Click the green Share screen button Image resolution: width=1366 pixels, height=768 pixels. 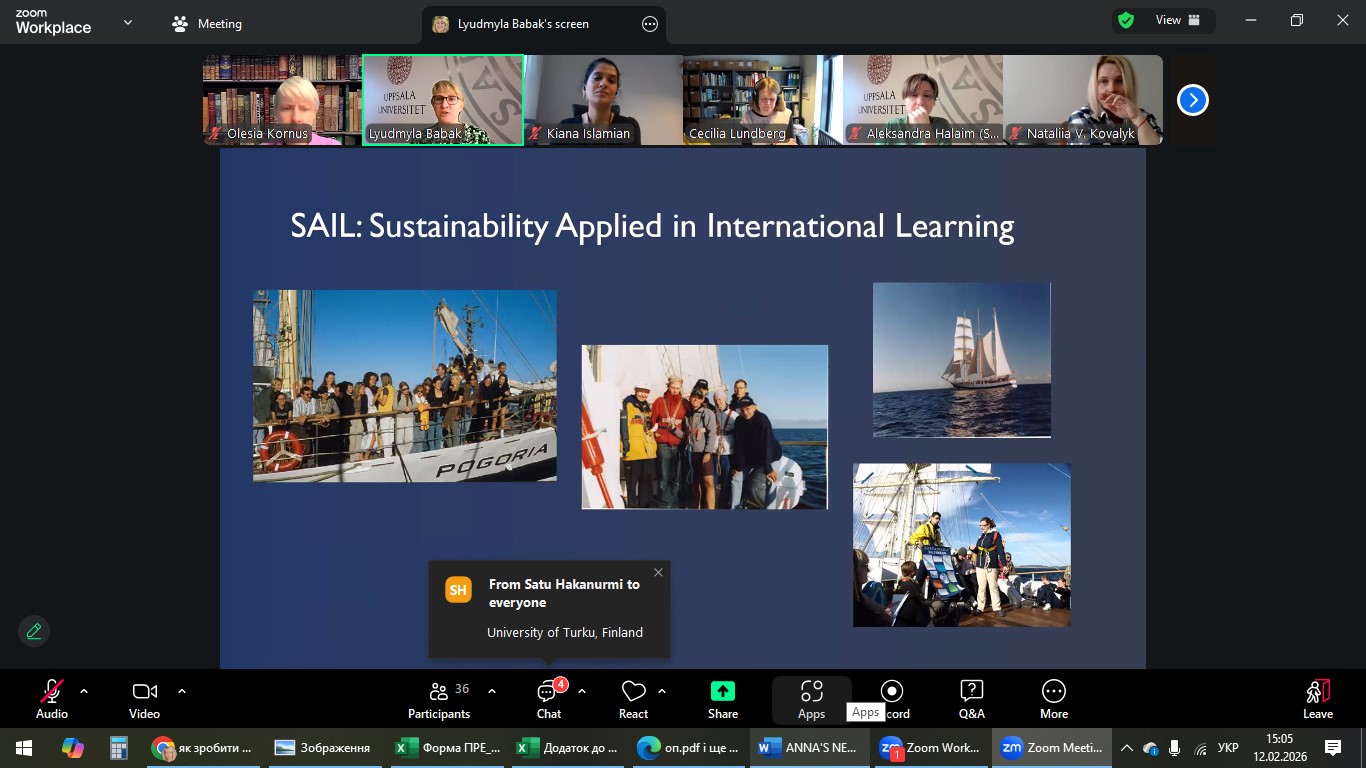click(x=722, y=699)
